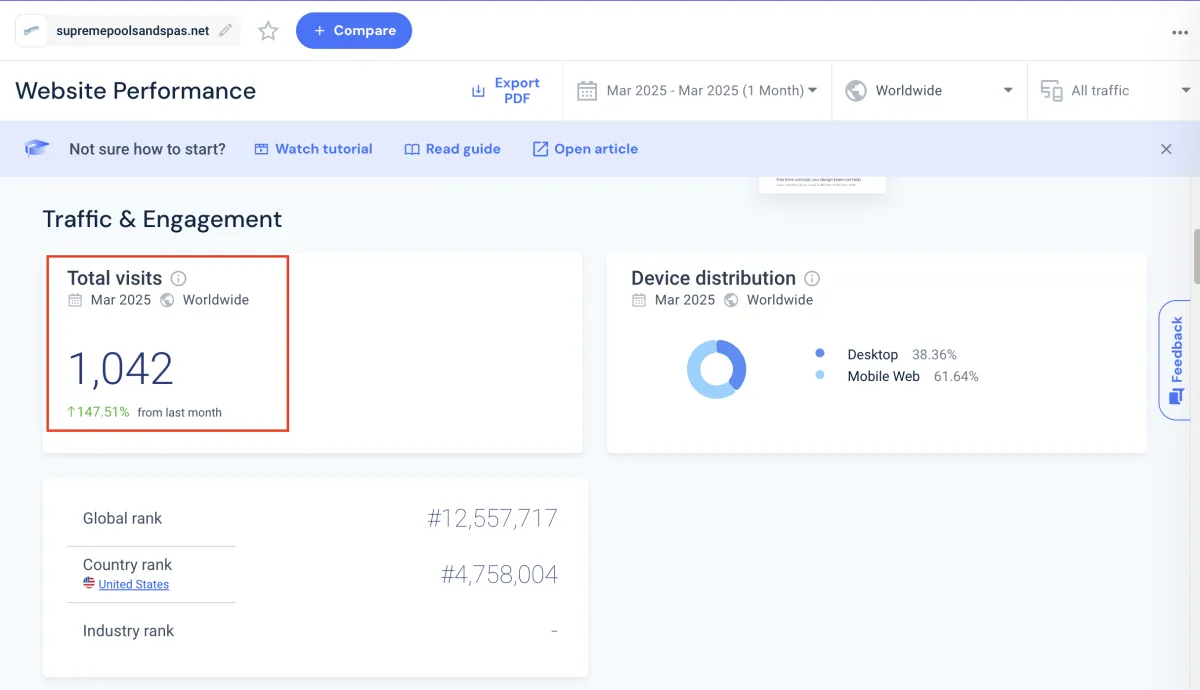Click the pencil edit icon beside domain name
Viewport: 1200px width, 690px height.
click(226, 31)
